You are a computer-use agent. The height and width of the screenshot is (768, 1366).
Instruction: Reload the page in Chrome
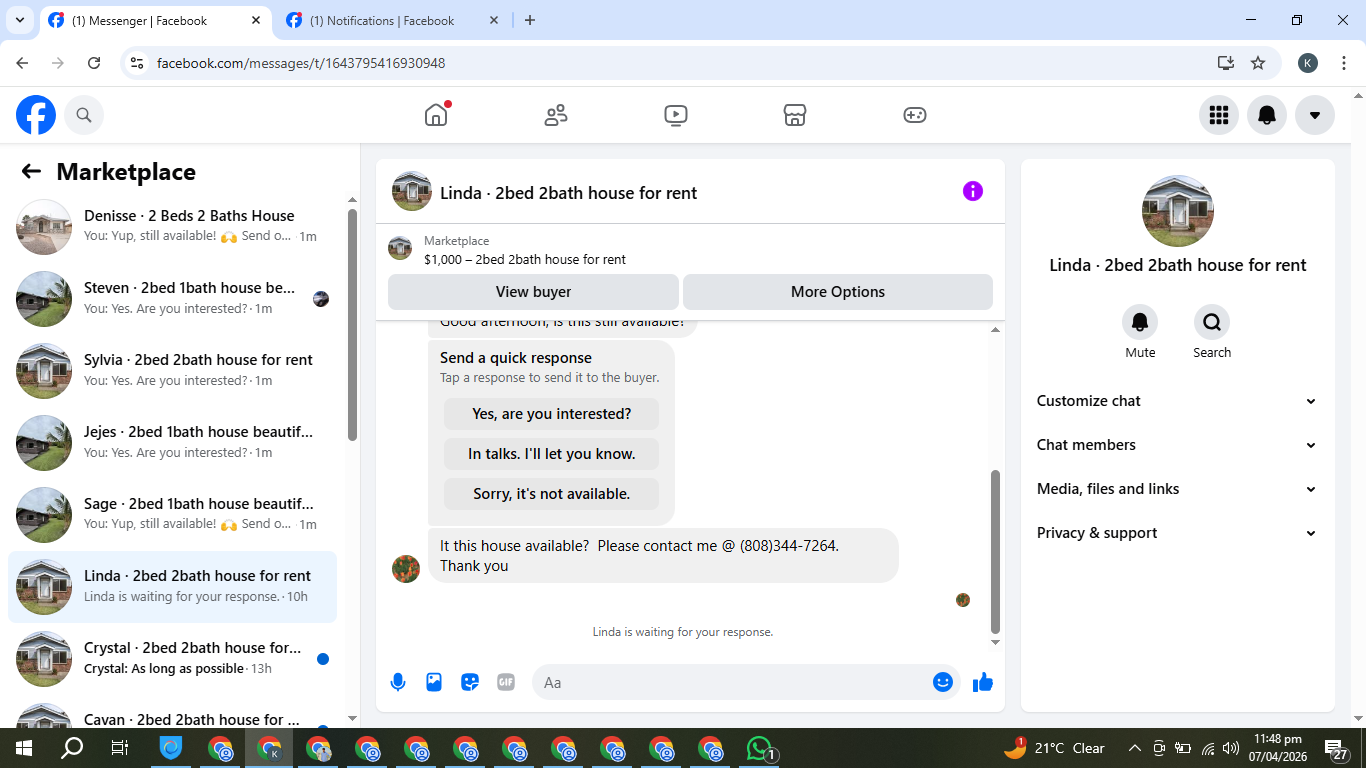click(94, 63)
